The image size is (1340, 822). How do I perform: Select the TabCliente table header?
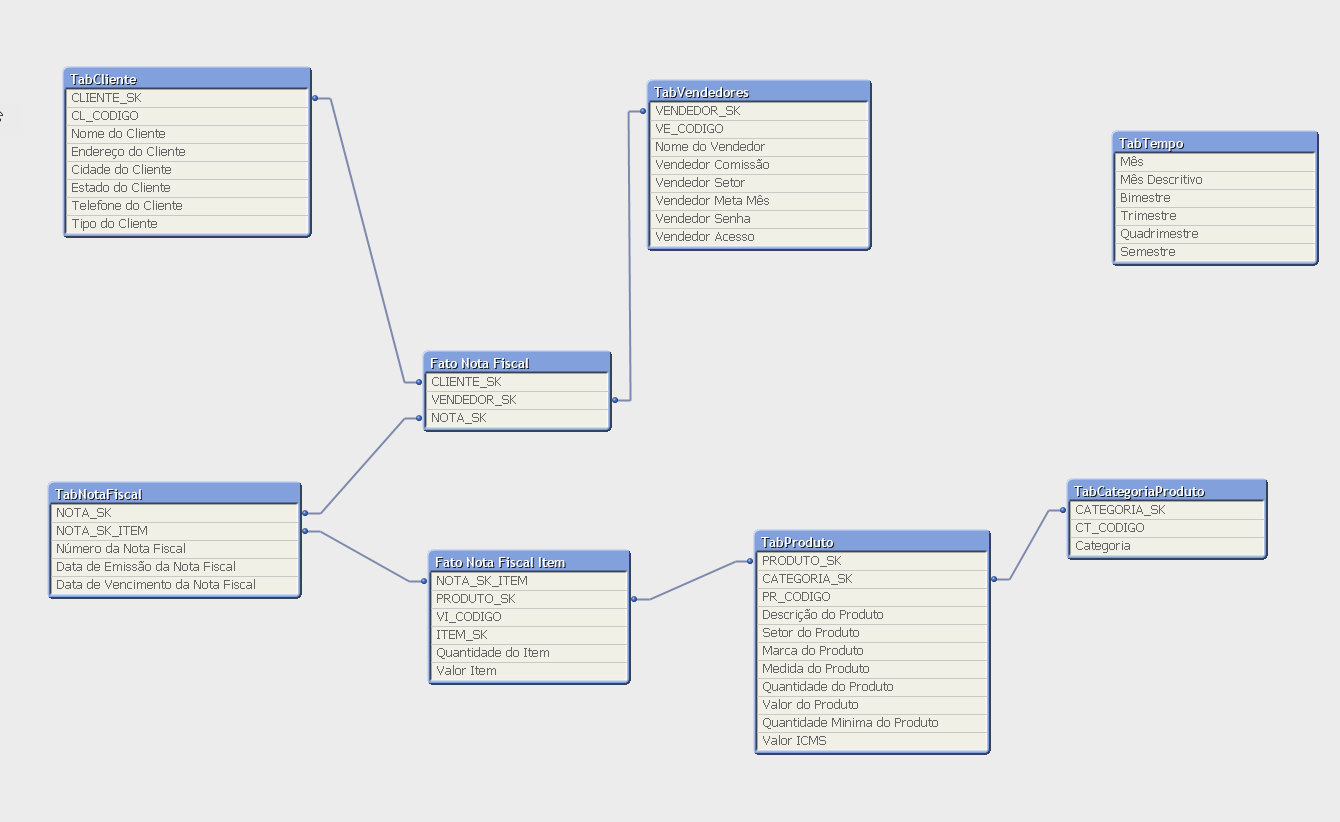[187, 79]
